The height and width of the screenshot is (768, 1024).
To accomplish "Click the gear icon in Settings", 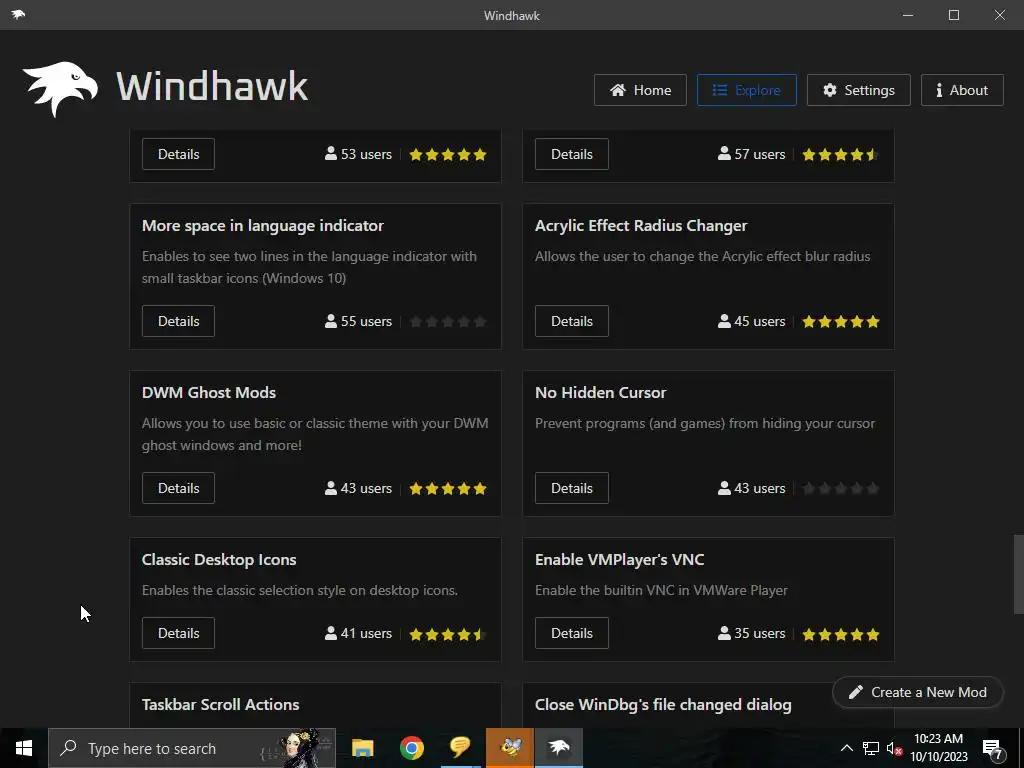I will pos(829,90).
